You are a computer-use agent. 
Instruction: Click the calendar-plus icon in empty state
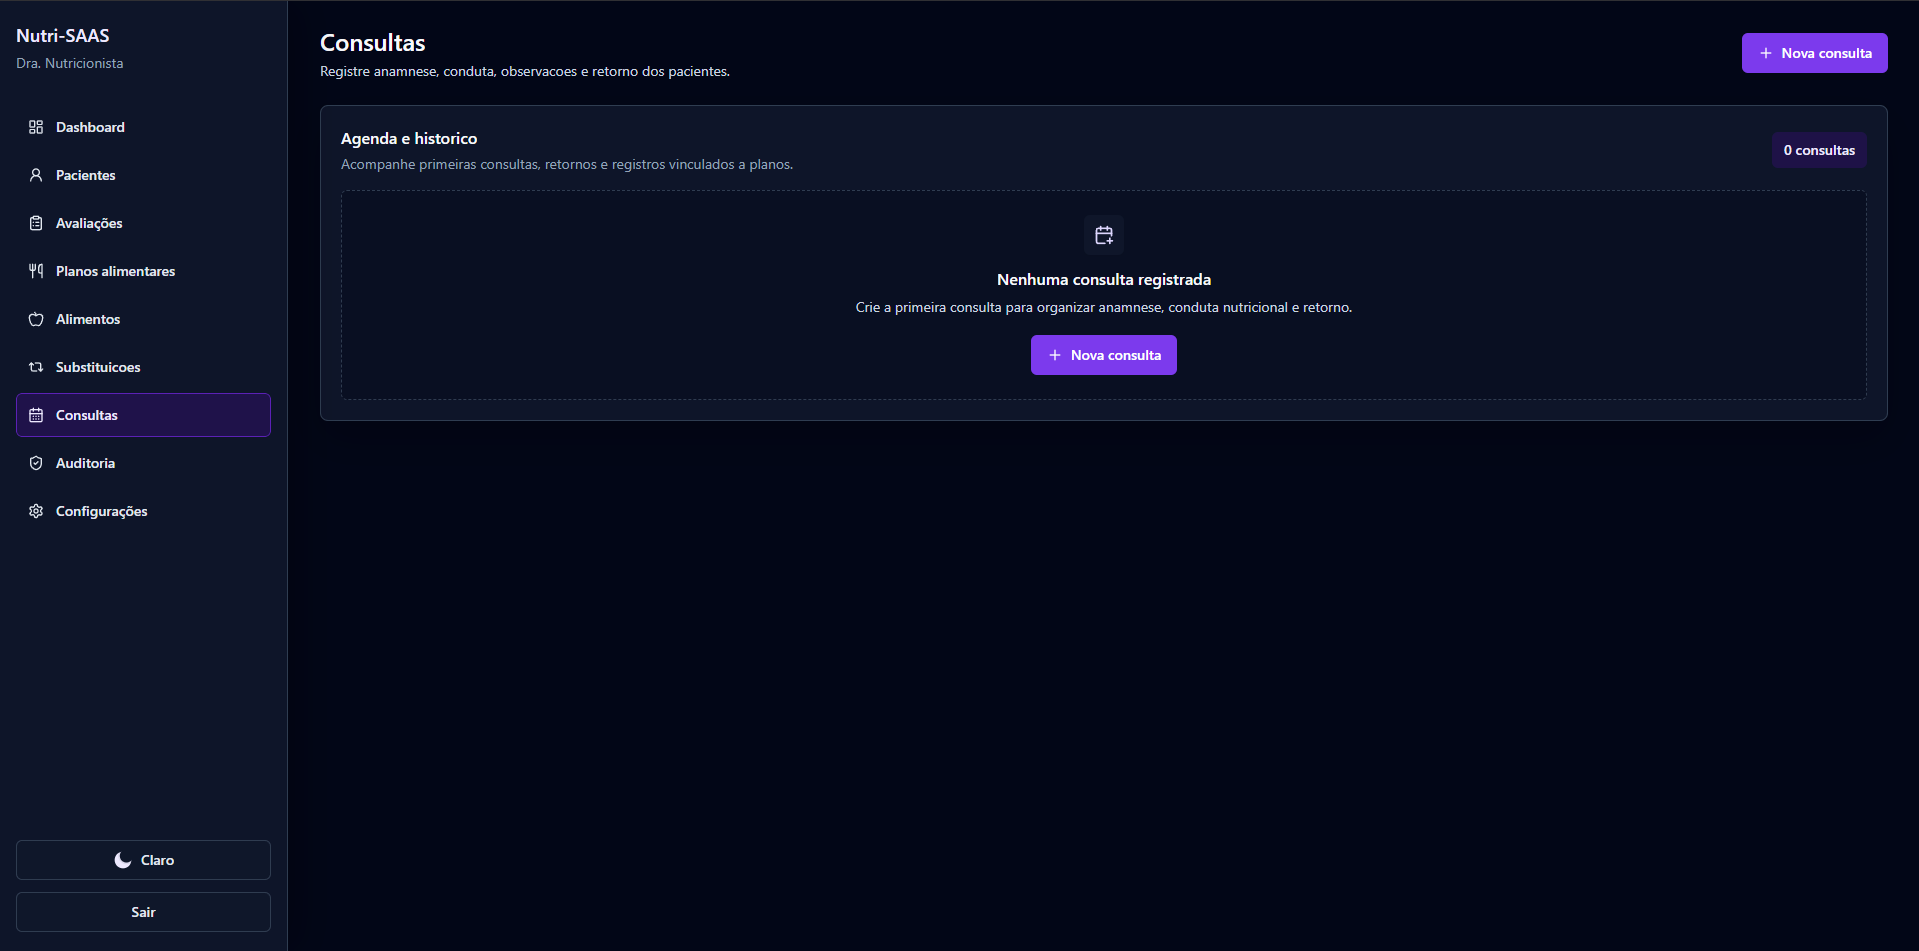[1104, 235]
